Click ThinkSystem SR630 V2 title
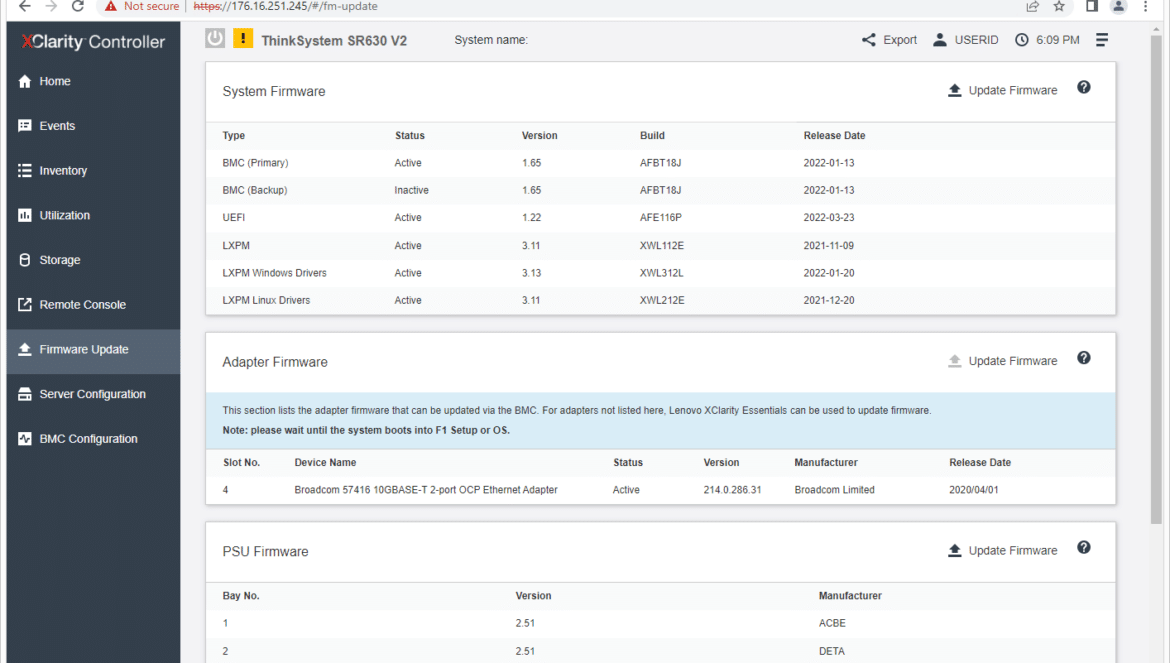This screenshot has height=663, width=1170. [334, 40]
